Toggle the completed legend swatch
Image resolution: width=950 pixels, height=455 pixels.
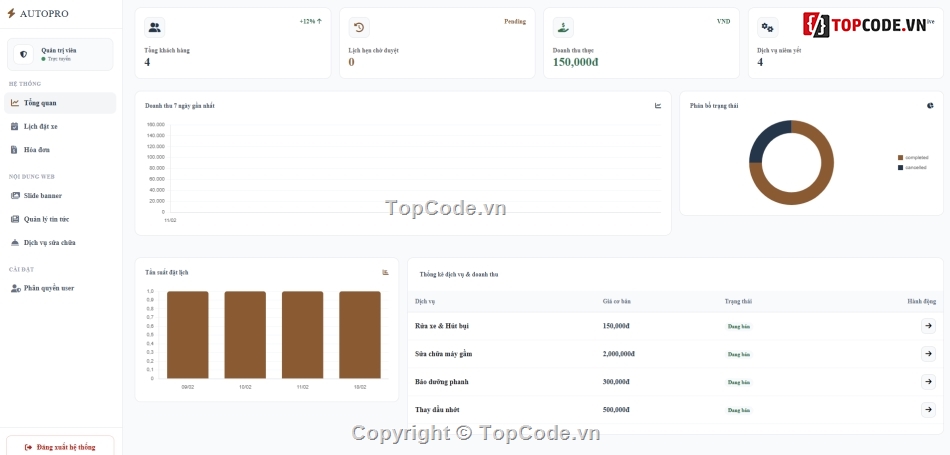tap(900, 158)
